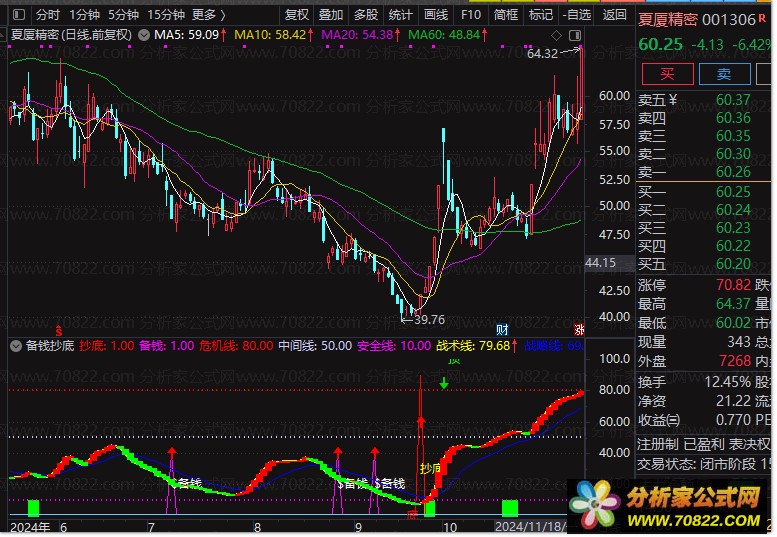Click the 最低 value 60.02
The width and height of the screenshot is (777, 537).
coord(733,323)
